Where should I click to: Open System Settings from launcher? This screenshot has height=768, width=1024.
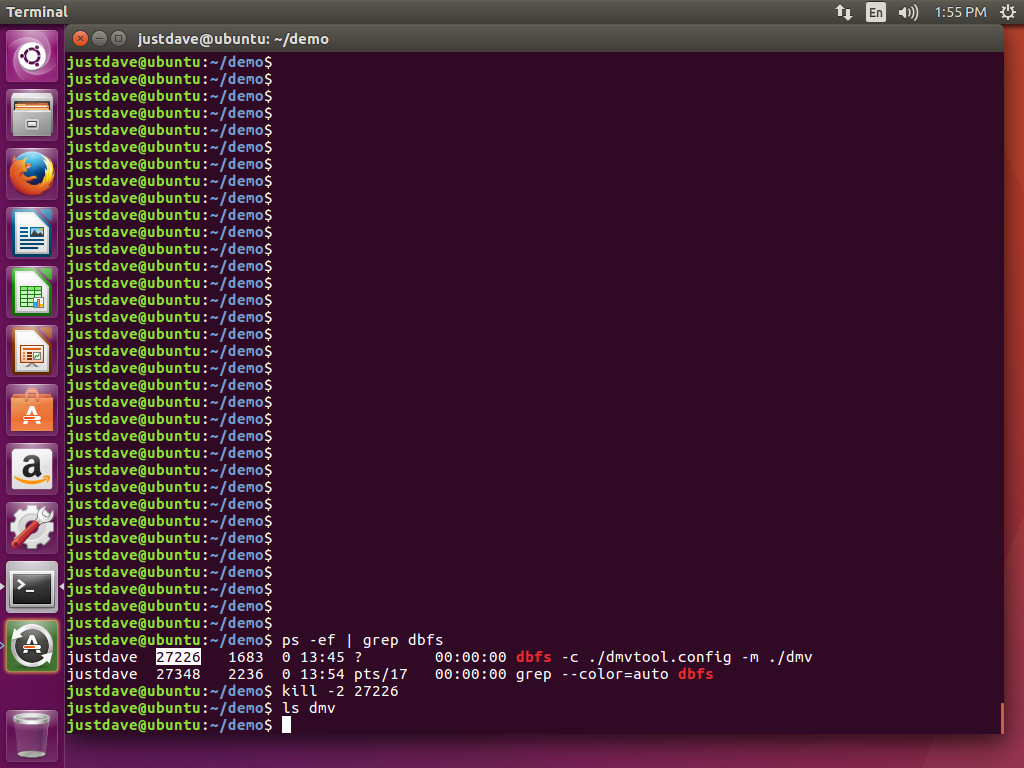click(x=33, y=528)
